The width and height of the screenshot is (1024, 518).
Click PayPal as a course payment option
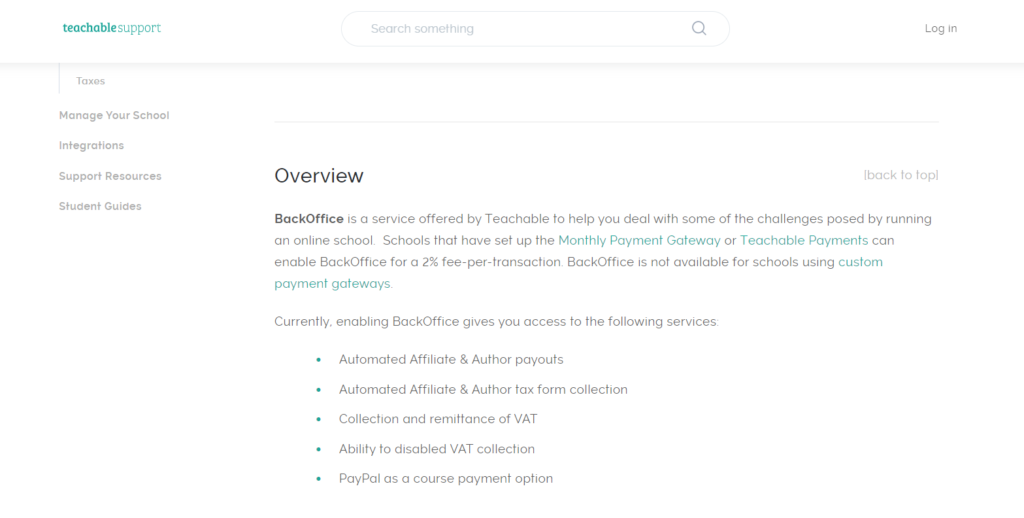coord(445,479)
